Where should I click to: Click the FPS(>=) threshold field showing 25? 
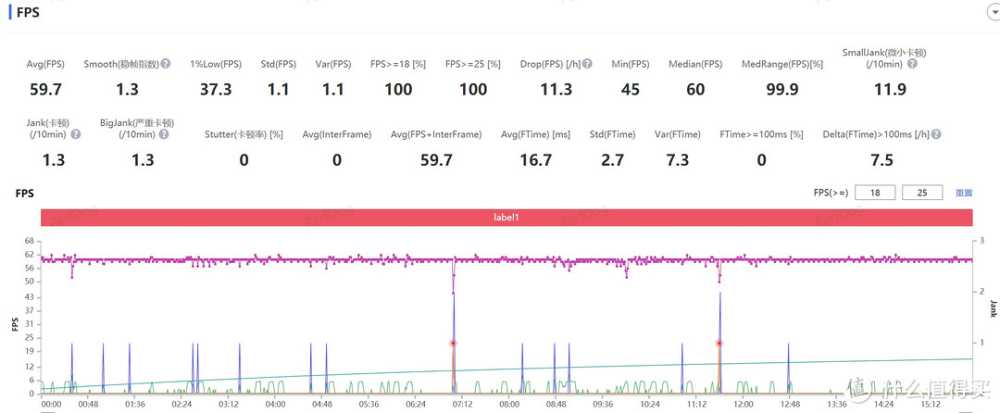click(922, 192)
